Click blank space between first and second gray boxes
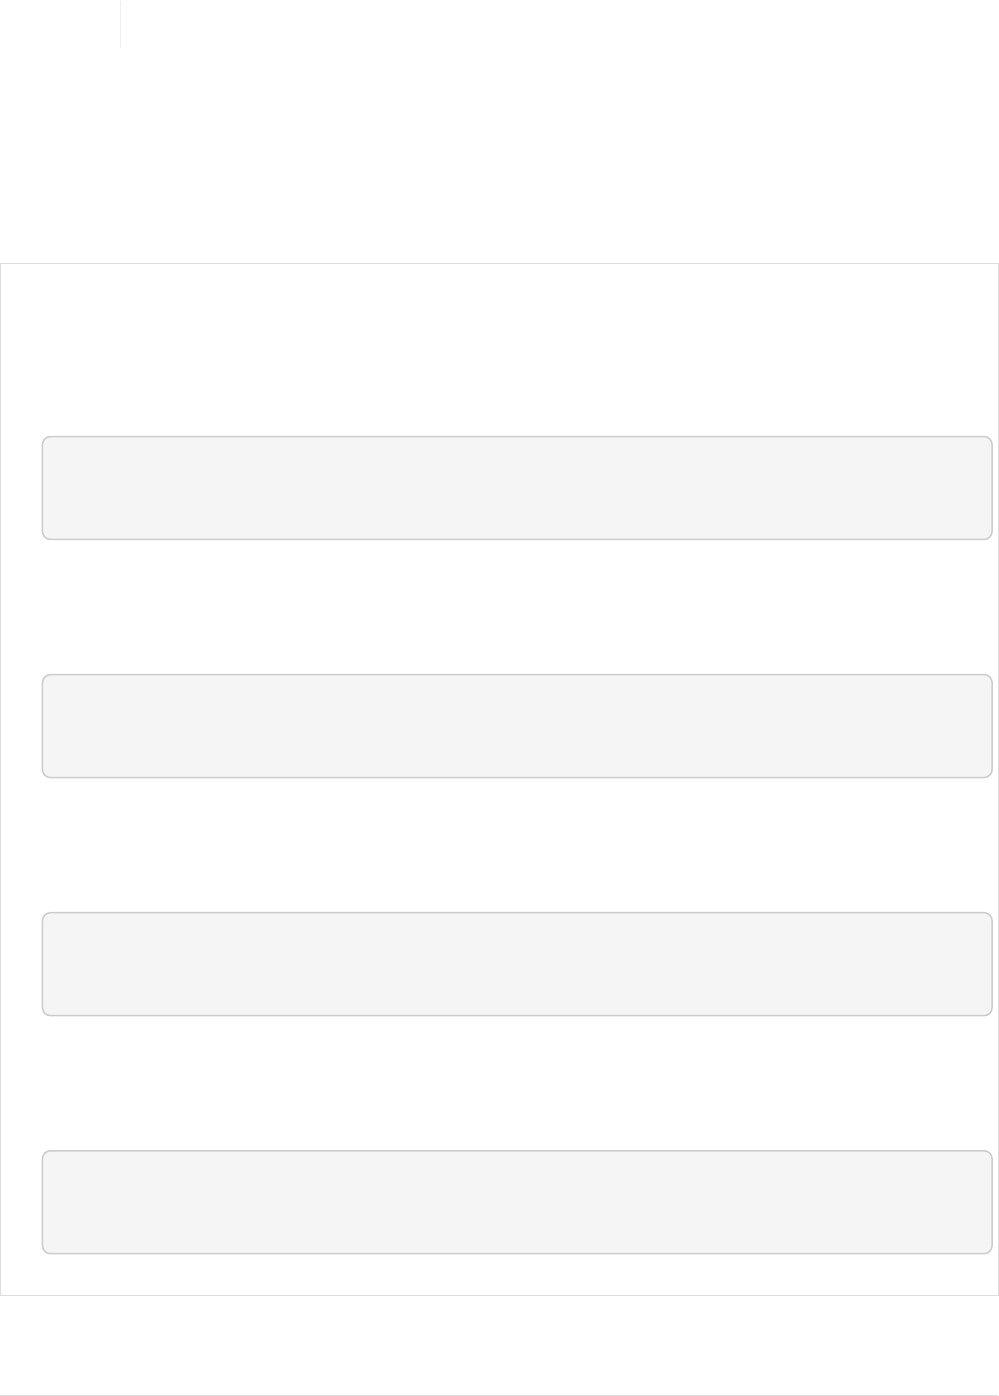Screen dimensions: 999x1396 516,607
